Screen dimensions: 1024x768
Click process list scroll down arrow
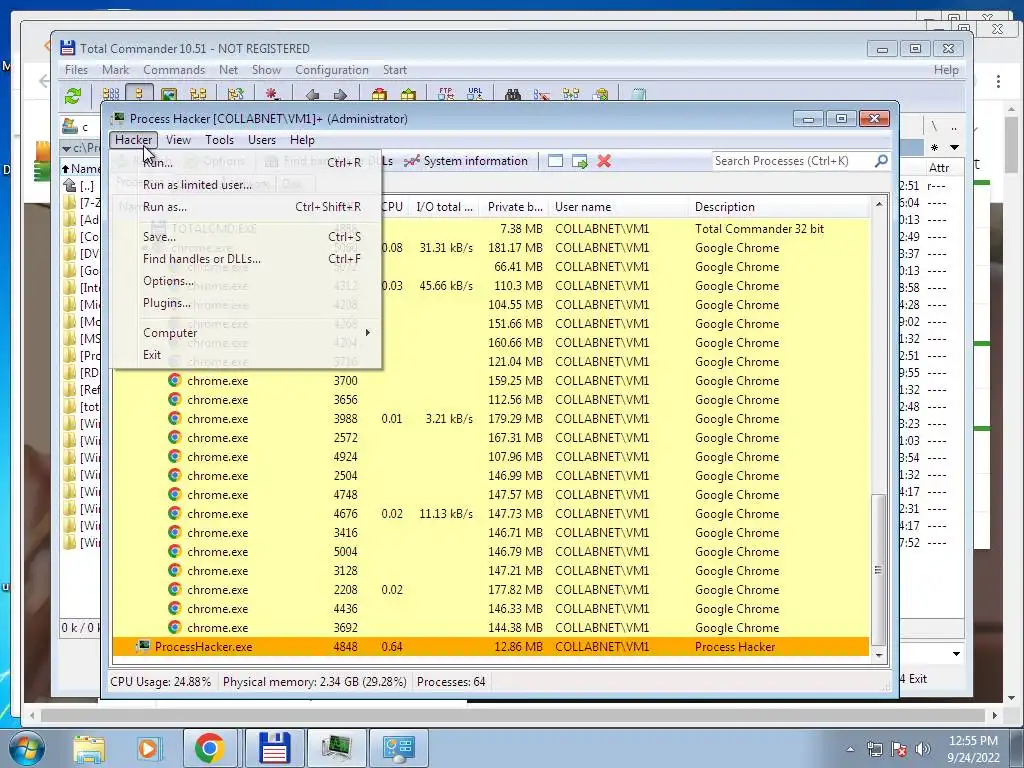[x=879, y=655]
